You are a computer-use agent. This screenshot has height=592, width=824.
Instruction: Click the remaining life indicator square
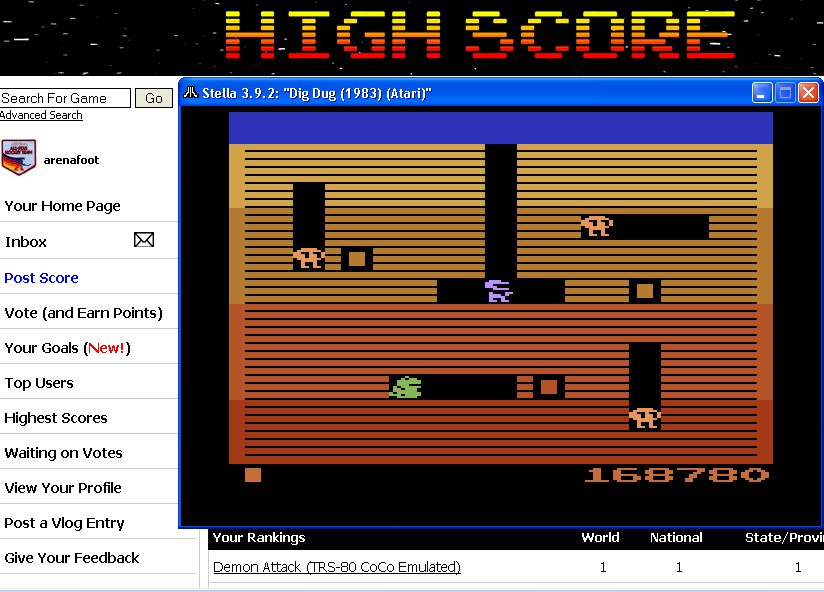click(253, 475)
